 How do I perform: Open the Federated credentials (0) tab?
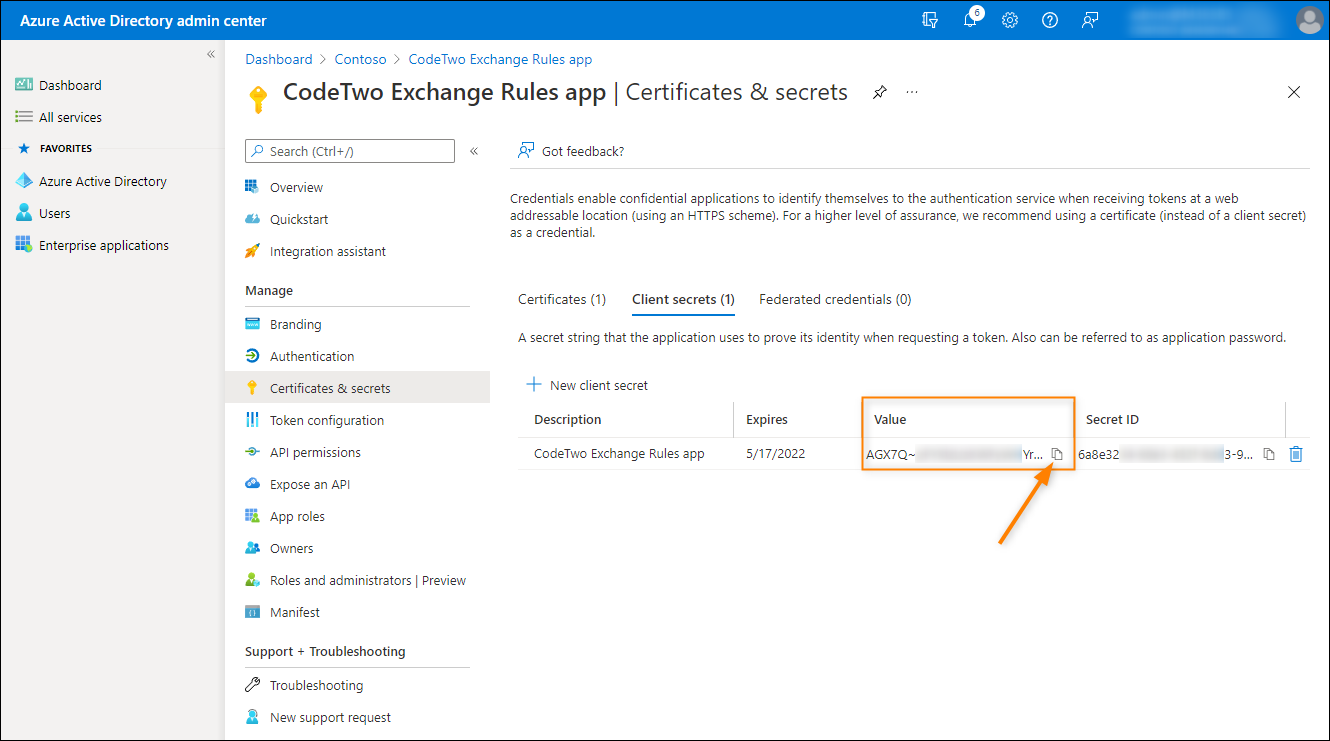(835, 299)
